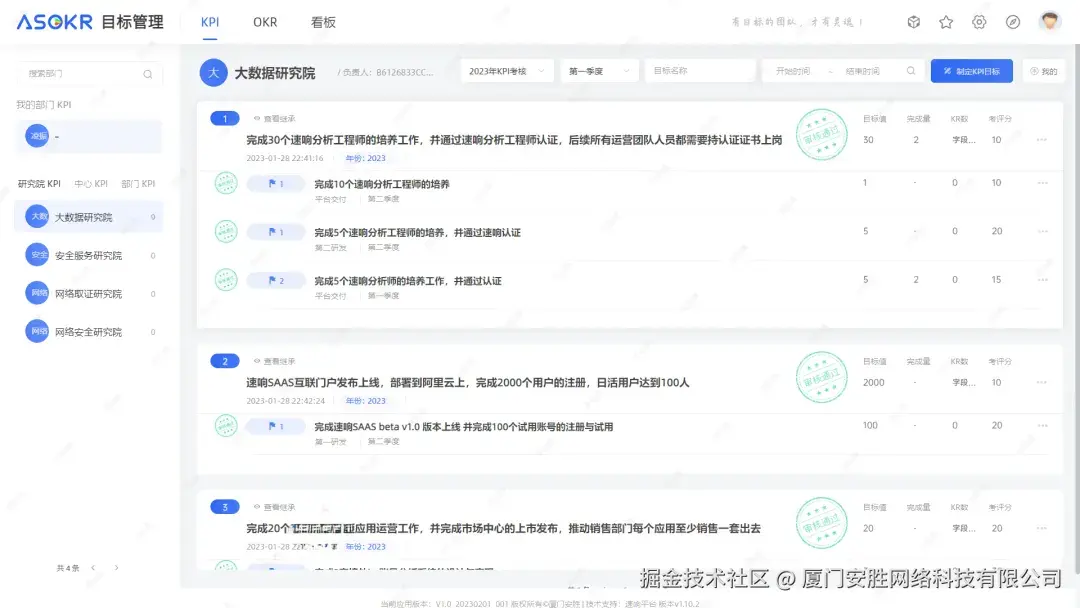Click the 目标名称 input field

[x=700, y=71]
